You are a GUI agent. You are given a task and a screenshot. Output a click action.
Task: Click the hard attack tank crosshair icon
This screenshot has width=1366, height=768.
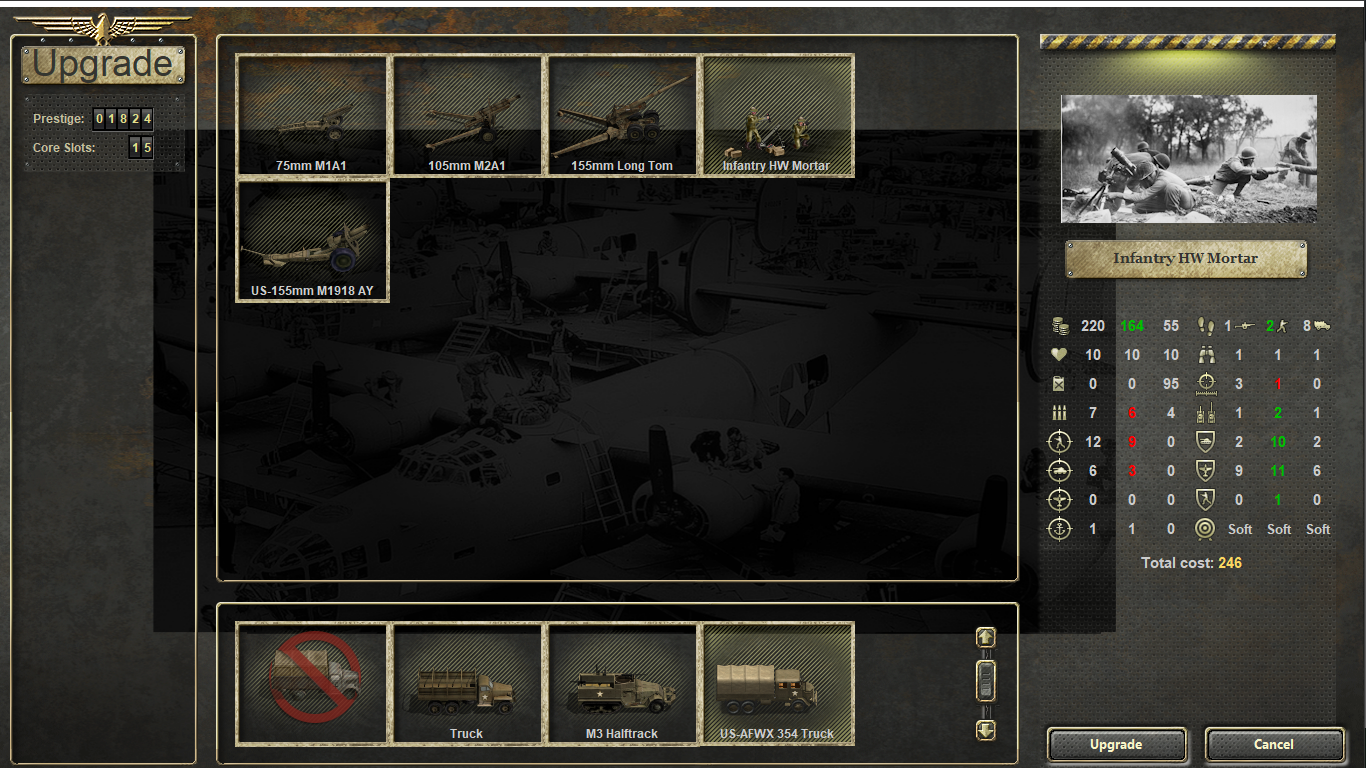[1059, 471]
